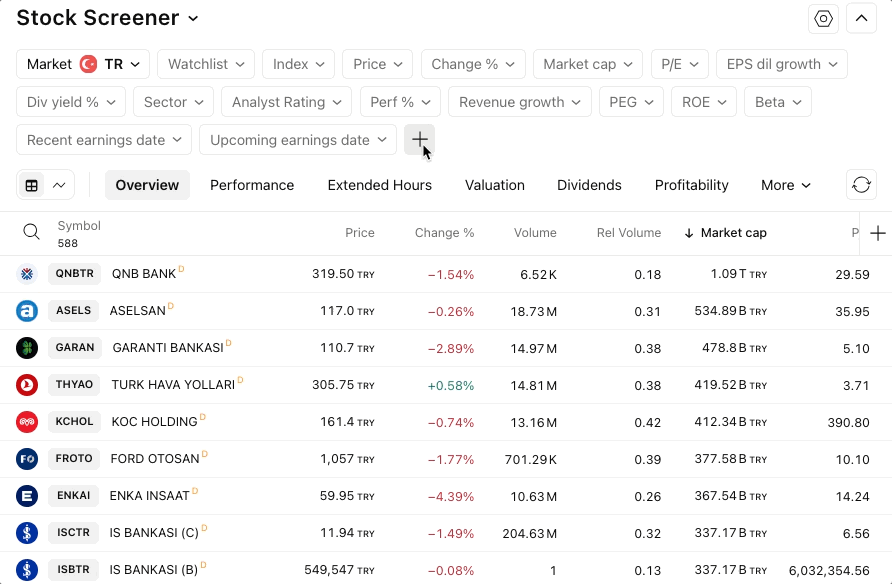Open the P/E filter dropdown

tap(680, 64)
